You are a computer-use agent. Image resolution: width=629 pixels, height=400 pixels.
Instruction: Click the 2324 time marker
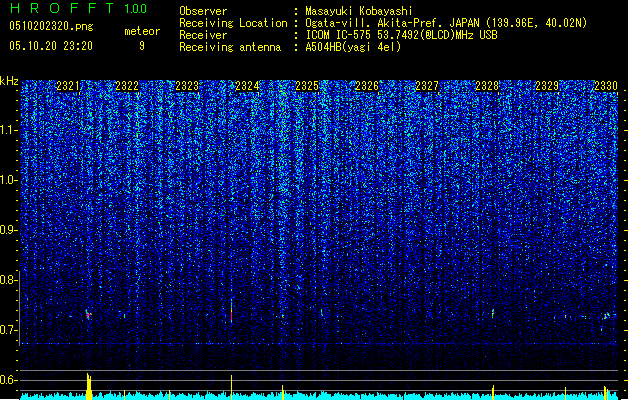247,86
